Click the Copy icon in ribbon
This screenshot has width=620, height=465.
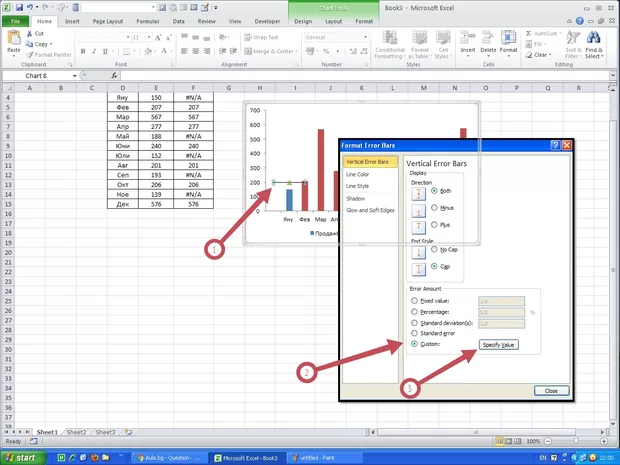[29, 44]
